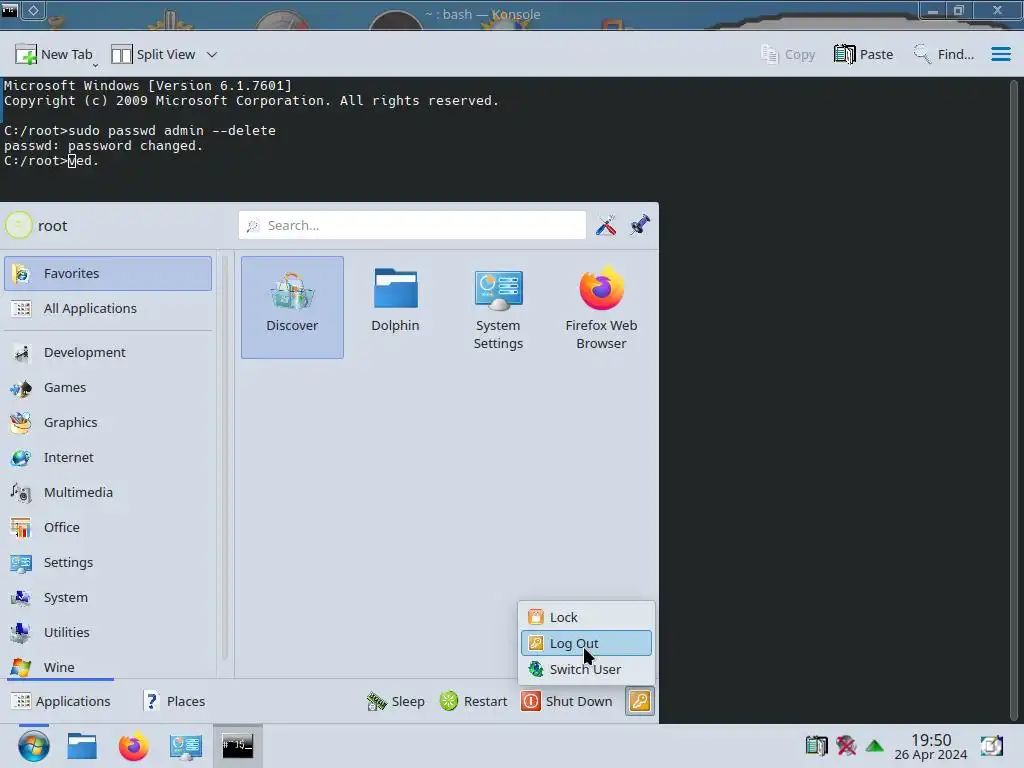Click the disconnected network tray icon
The image size is (1024, 768).
tap(846, 745)
